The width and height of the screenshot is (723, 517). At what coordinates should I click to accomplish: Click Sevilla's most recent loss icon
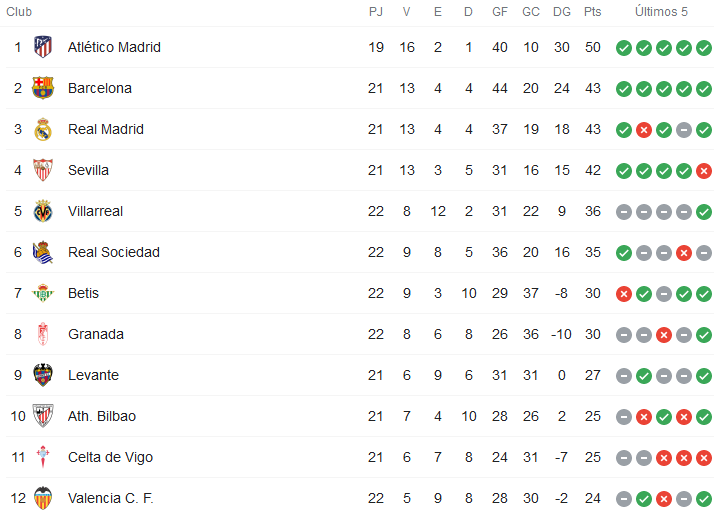(704, 171)
